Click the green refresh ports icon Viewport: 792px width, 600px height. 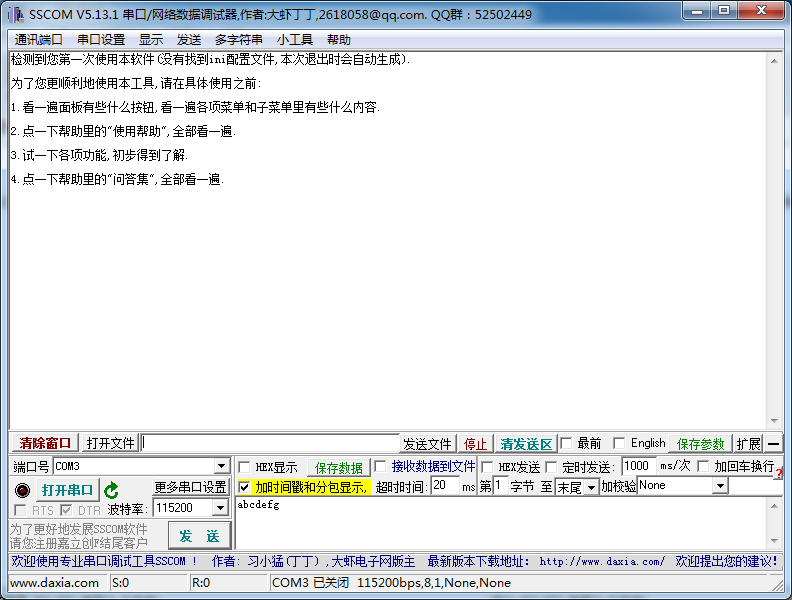click(x=112, y=490)
